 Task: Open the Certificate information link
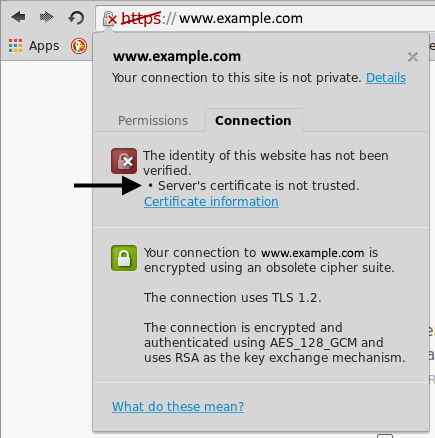(x=211, y=202)
